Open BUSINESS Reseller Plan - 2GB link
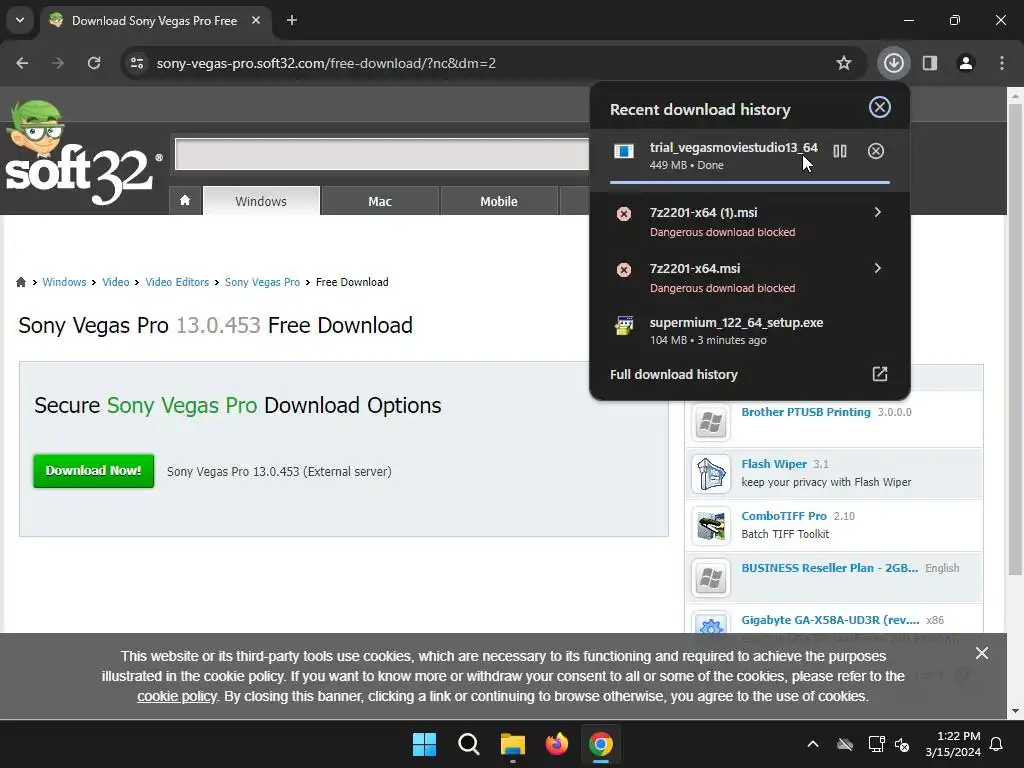Screen dimensions: 1024x768 (829, 568)
